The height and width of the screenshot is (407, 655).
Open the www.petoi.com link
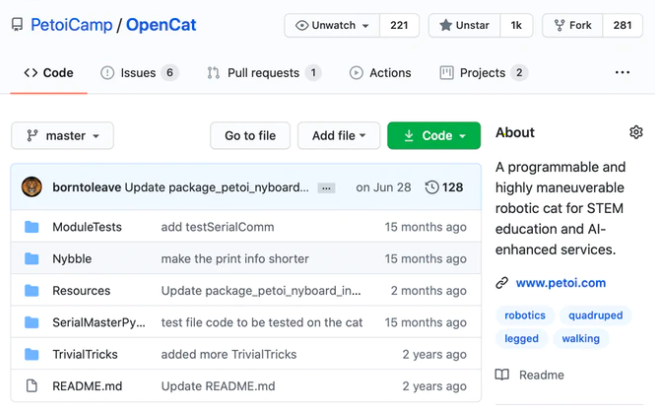pos(561,283)
